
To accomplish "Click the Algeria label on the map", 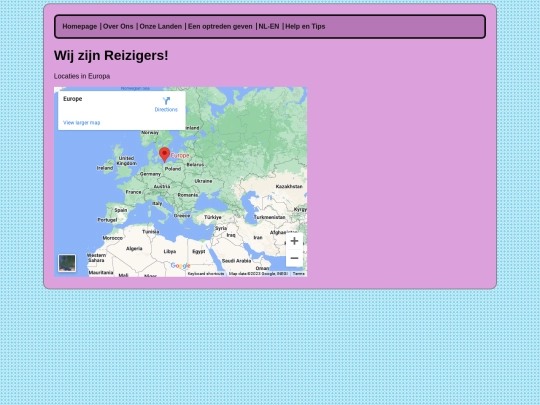I will pyautogui.click(x=134, y=248).
